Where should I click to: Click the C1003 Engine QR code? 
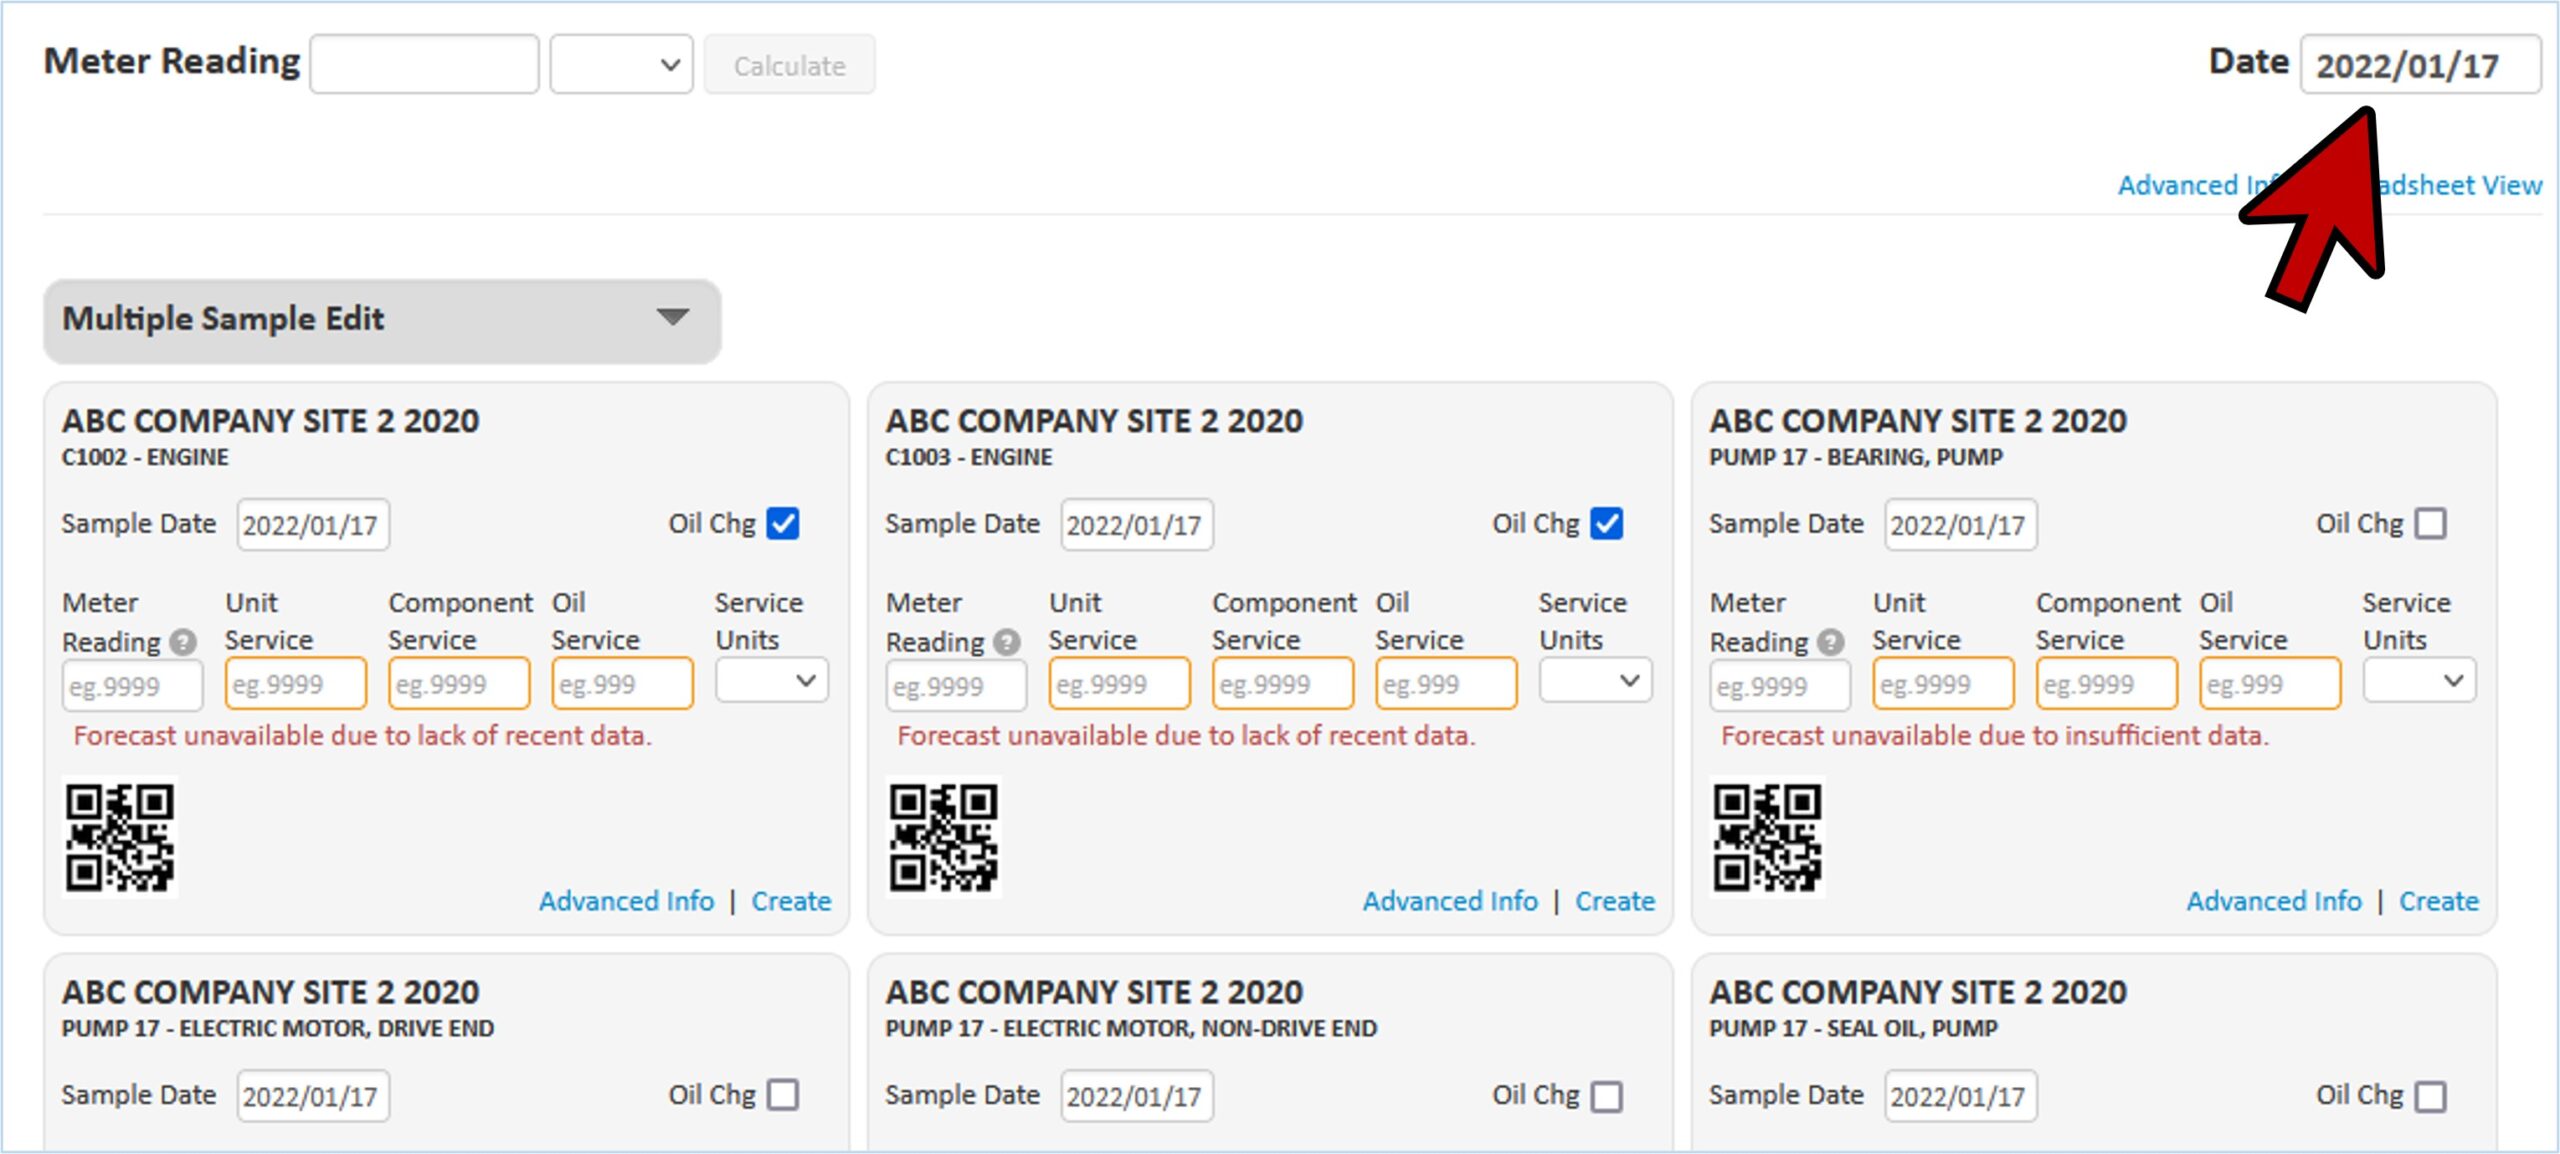point(943,837)
